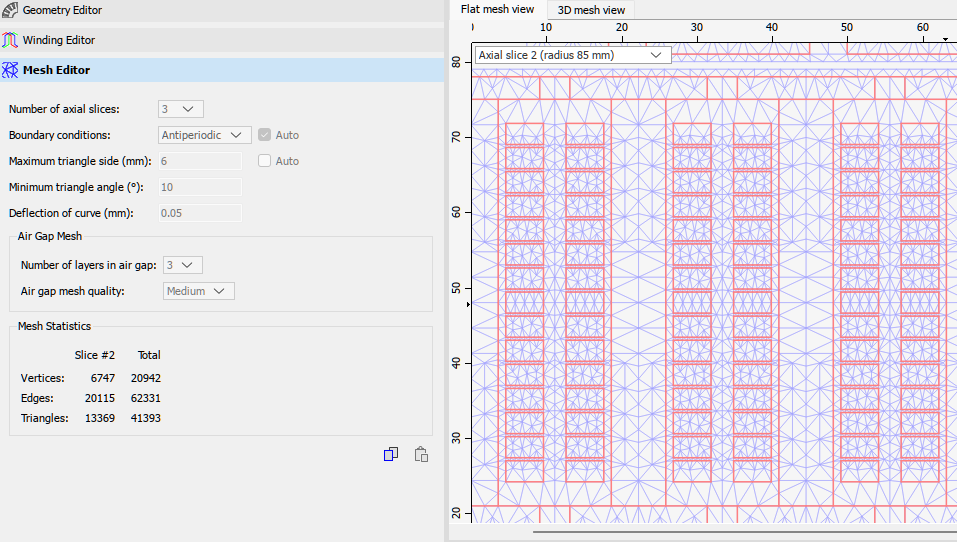Open the Axial slice 2 selector dropdown
This screenshot has width=957, height=542.
pos(573,55)
